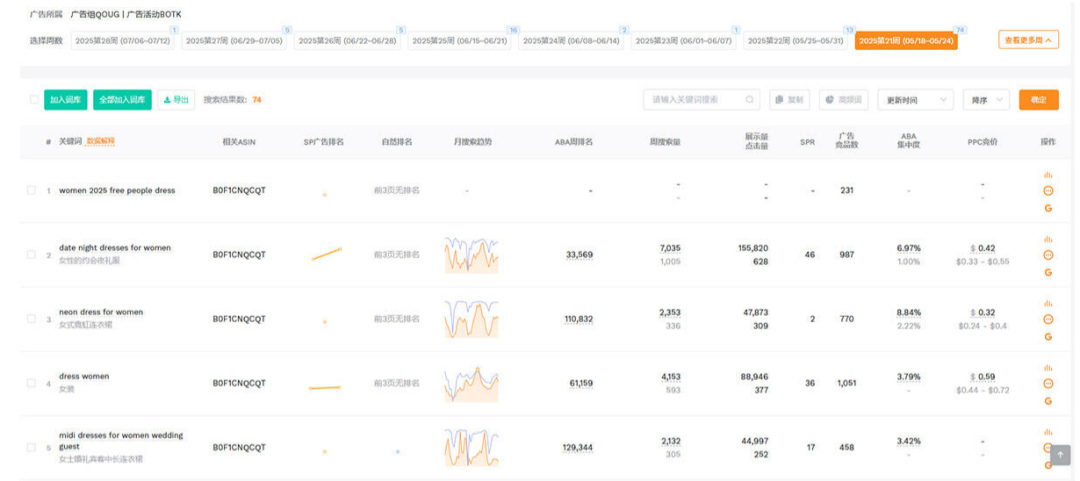Expand 查看更多周 to see more weeks
The width and height of the screenshot is (1080, 481).
point(1028,40)
